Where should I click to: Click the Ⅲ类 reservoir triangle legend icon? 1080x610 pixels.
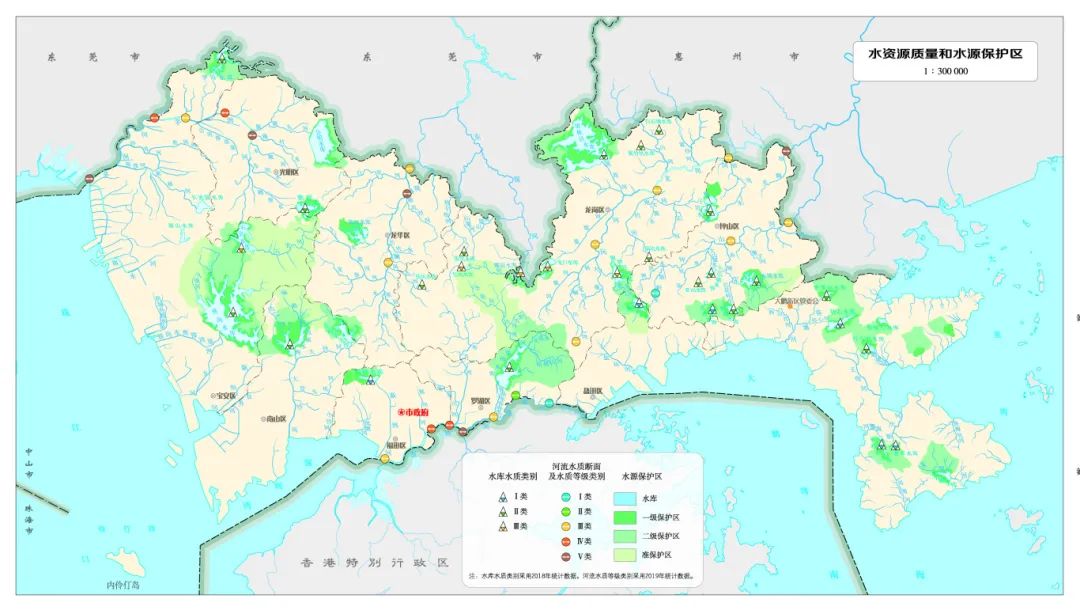tap(503, 527)
